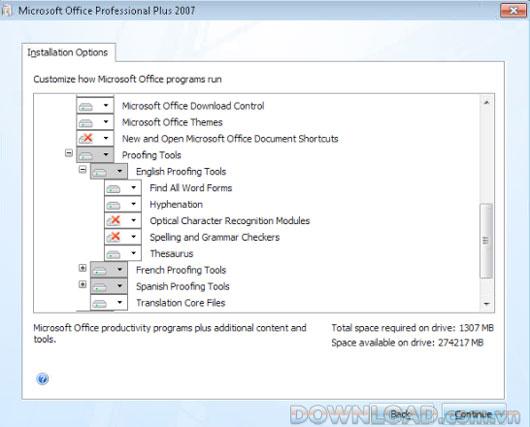Image resolution: width=530 pixels, height=427 pixels.
Task: Click the drive icon for English Proofing Tools
Action: point(100,172)
